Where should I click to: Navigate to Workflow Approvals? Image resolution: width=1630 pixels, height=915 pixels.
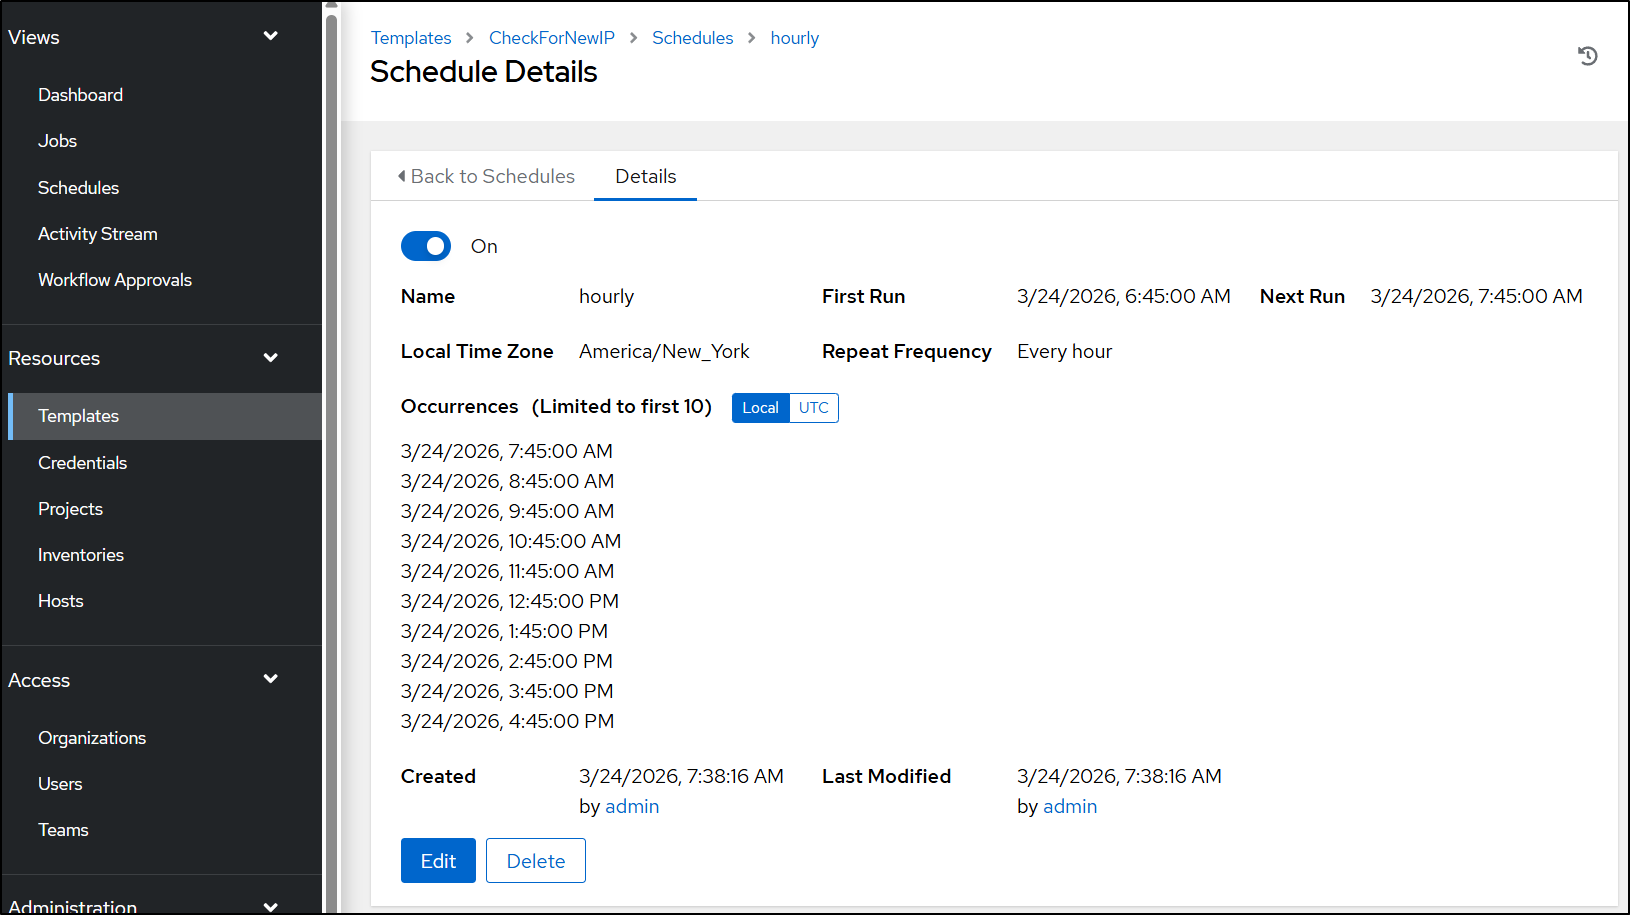pos(115,280)
